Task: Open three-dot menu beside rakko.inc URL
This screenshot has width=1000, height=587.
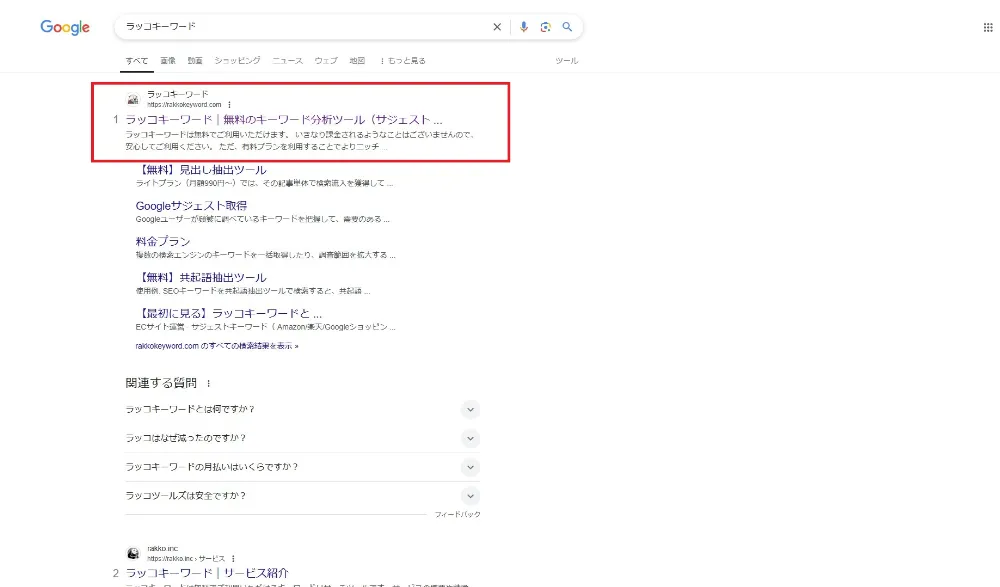Action: click(x=233, y=558)
